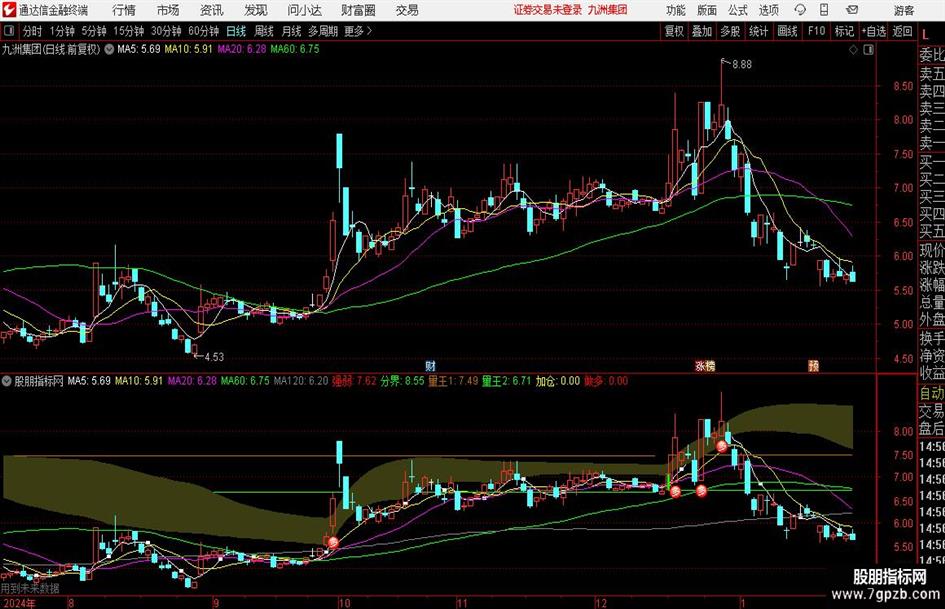
Task: Select the 日线 daily period tab
Action: tap(236, 31)
